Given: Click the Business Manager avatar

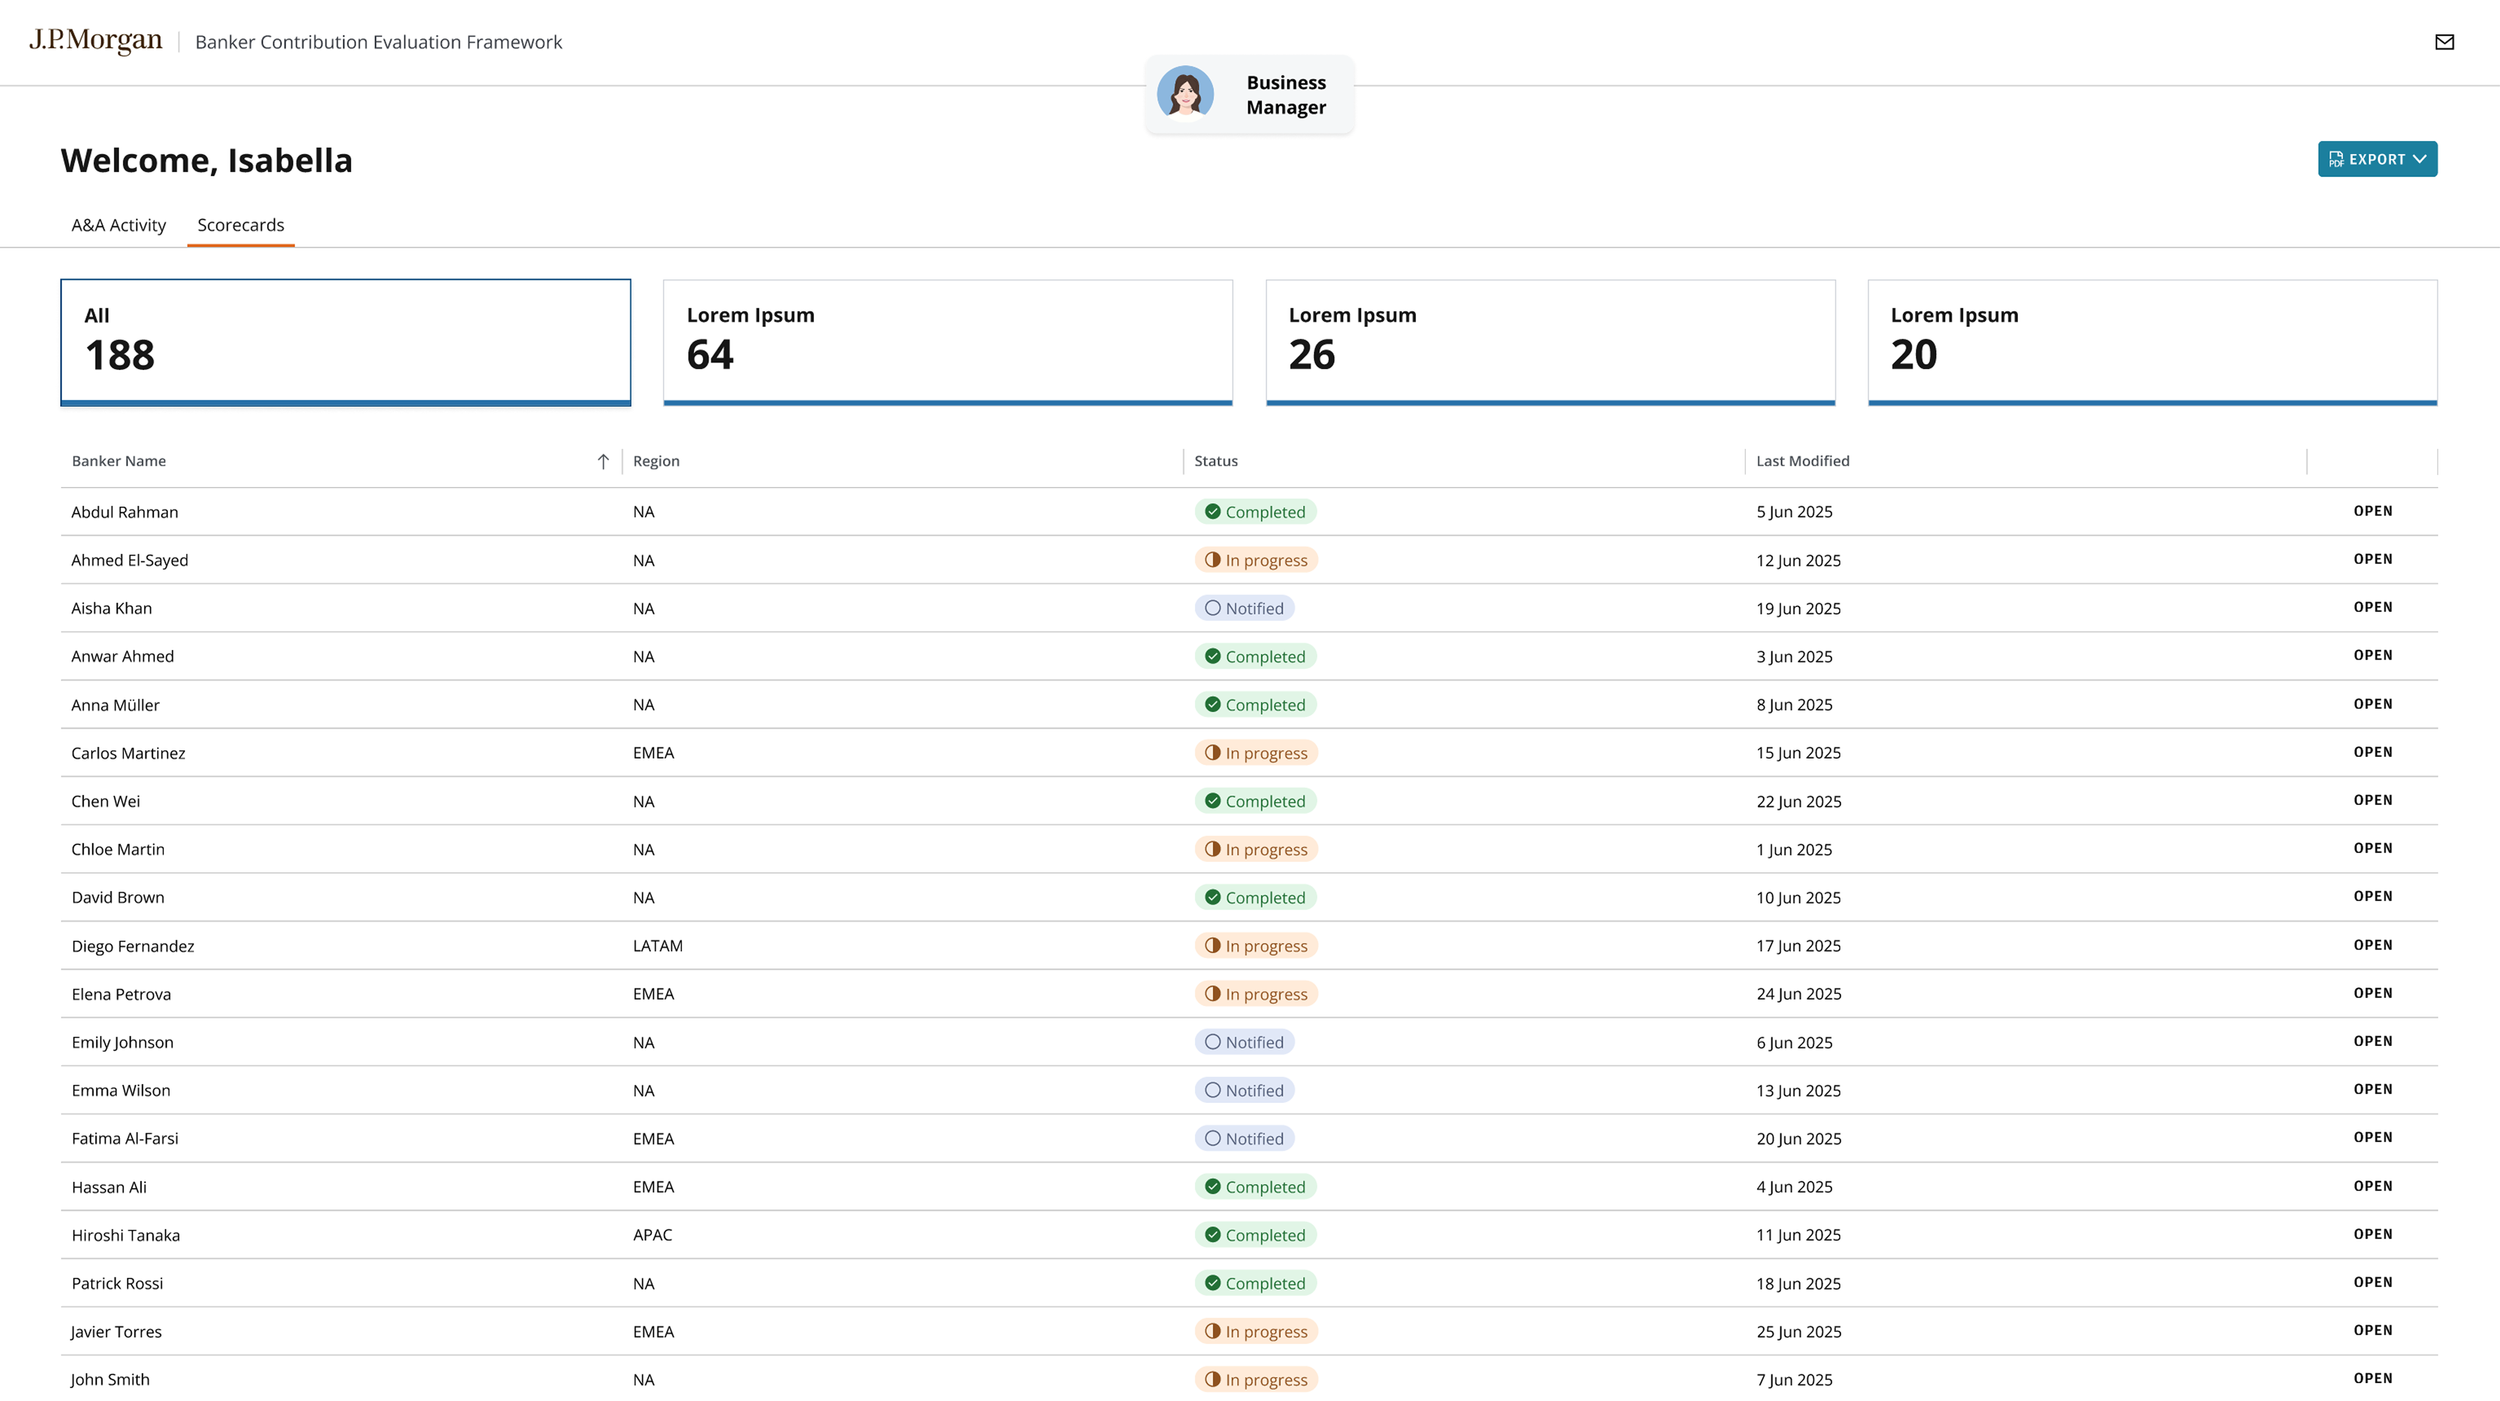Looking at the screenshot, I should 1185,94.
